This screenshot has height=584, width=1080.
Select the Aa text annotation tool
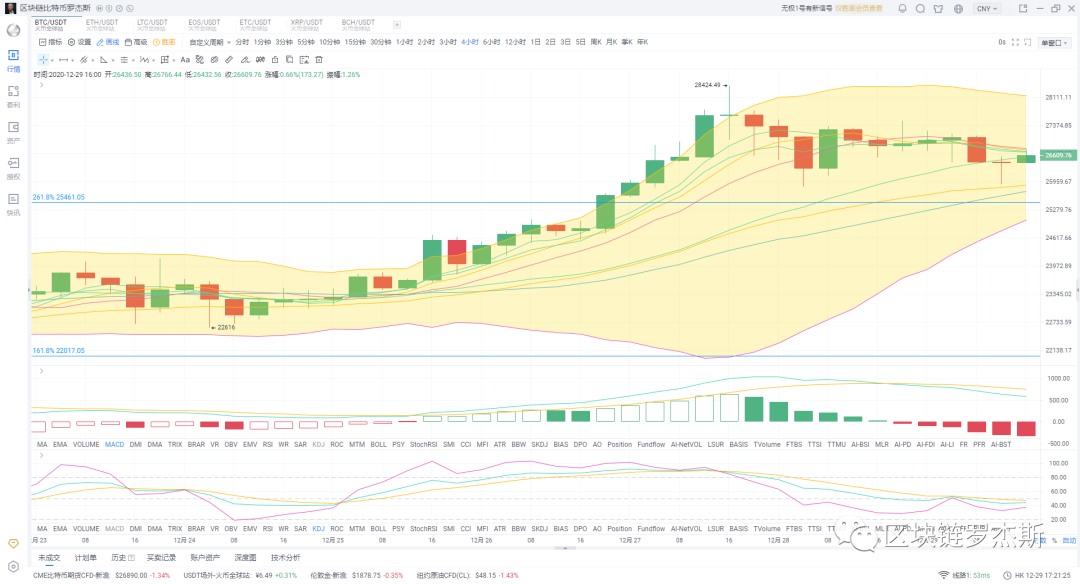[x=185, y=60]
